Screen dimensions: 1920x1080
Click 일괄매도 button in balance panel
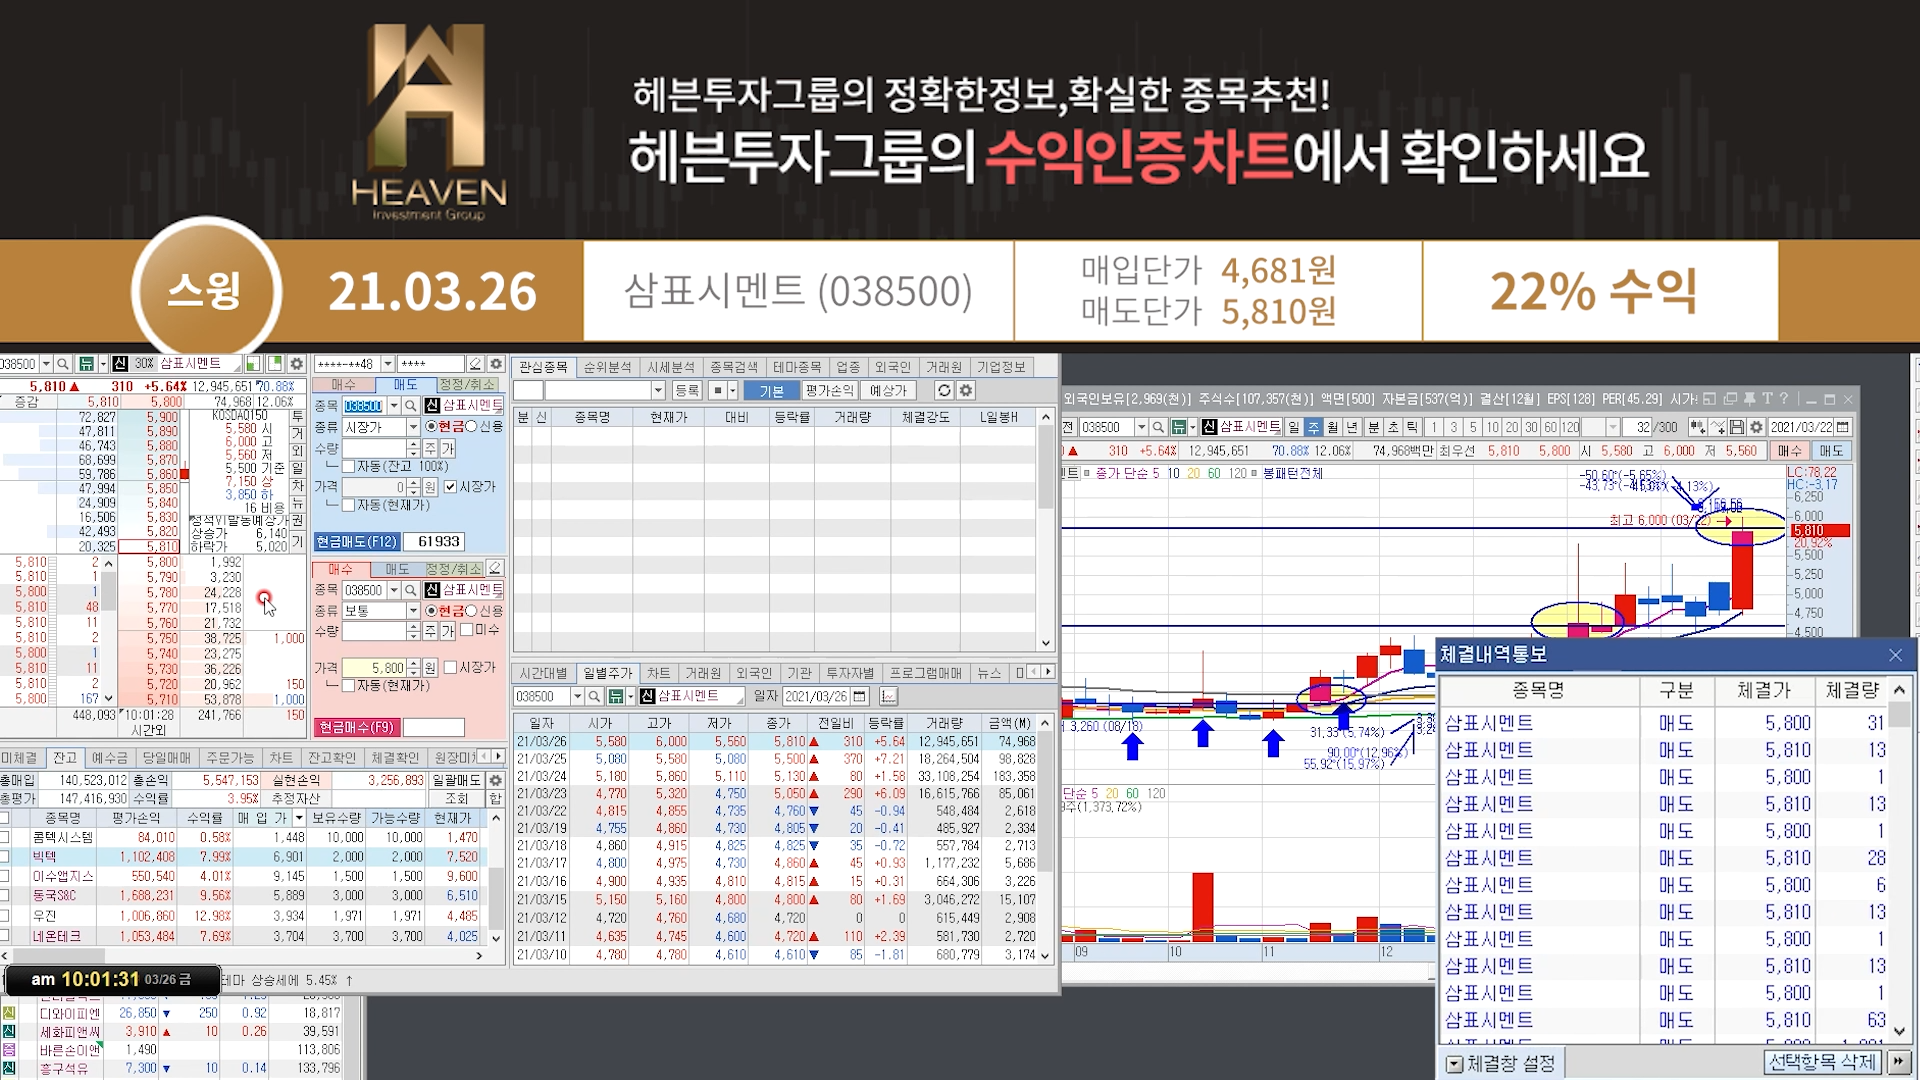click(456, 780)
